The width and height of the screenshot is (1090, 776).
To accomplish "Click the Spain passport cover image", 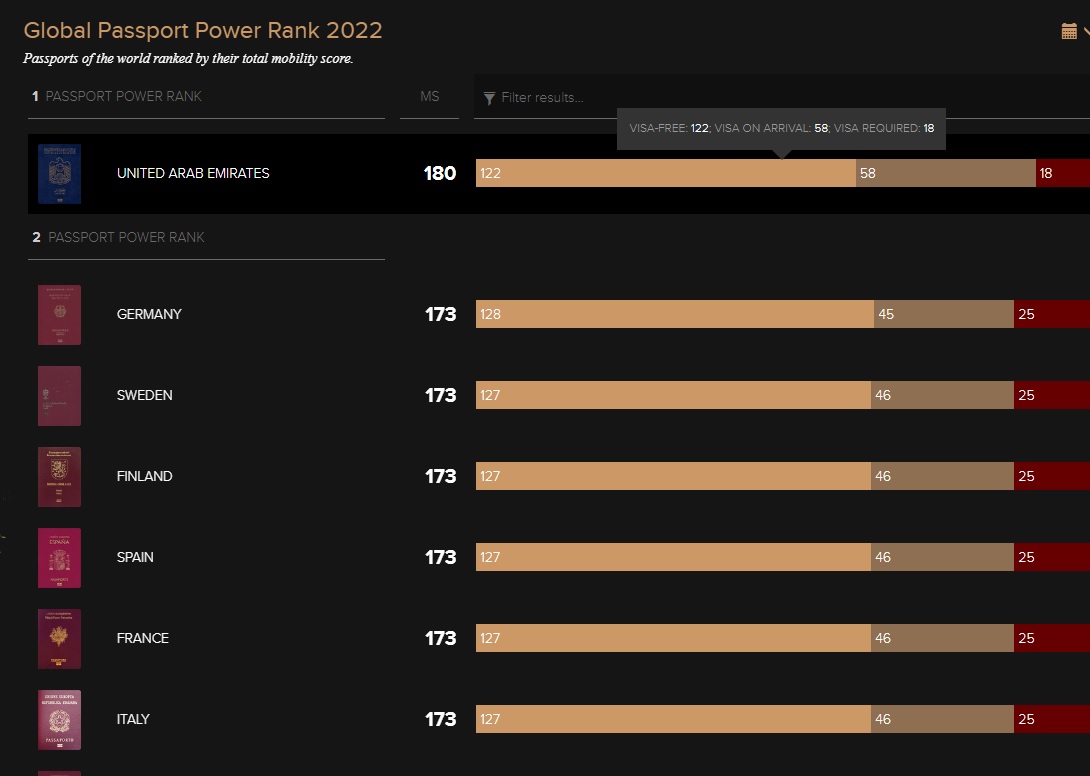I will tap(59, 558).
